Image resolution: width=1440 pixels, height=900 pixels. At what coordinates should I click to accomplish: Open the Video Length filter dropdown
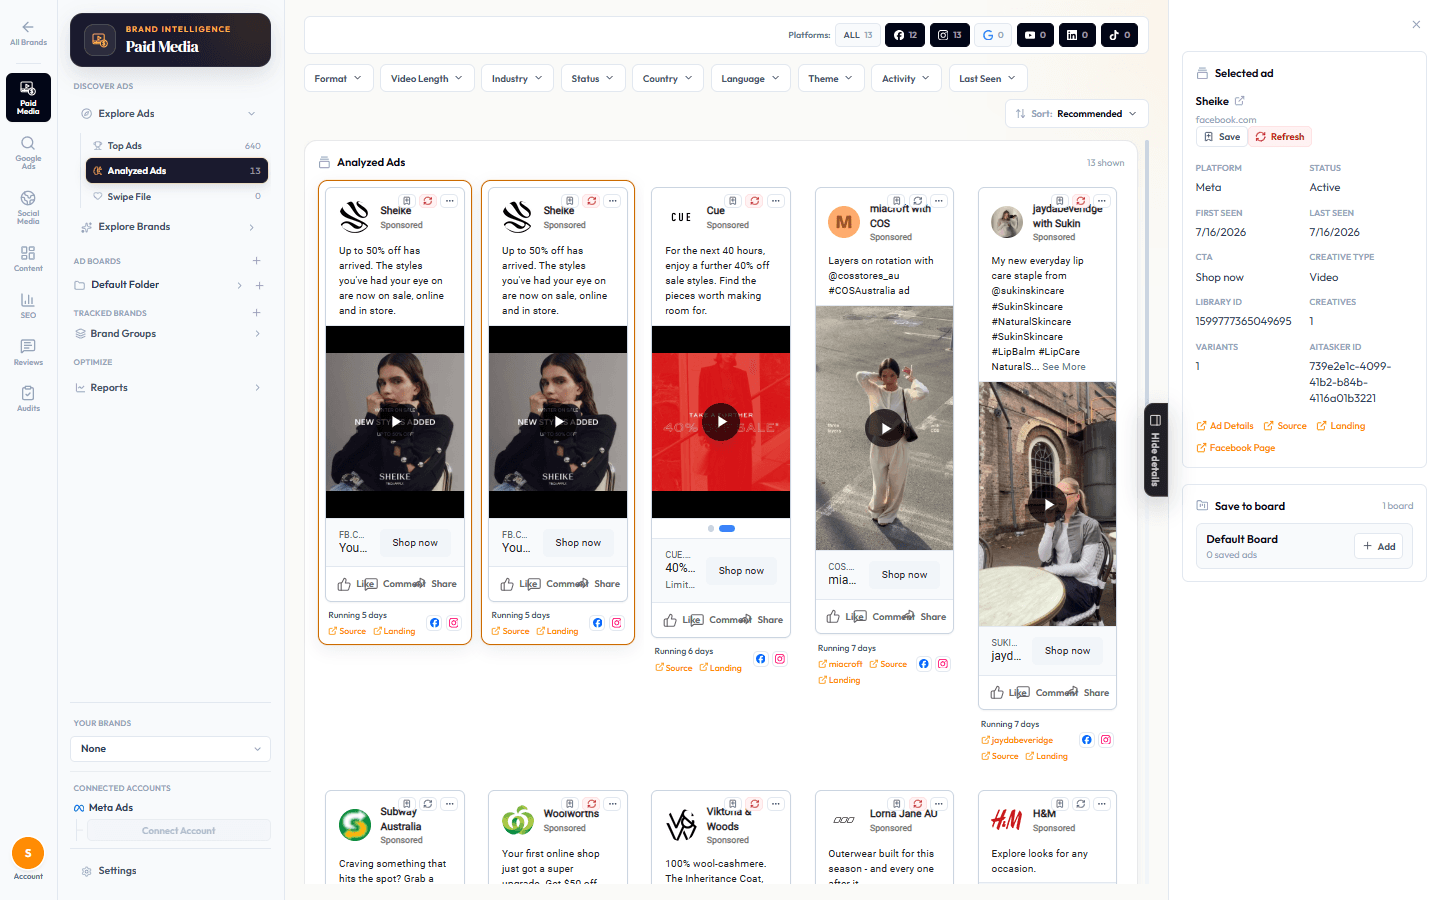coord(427,78)
